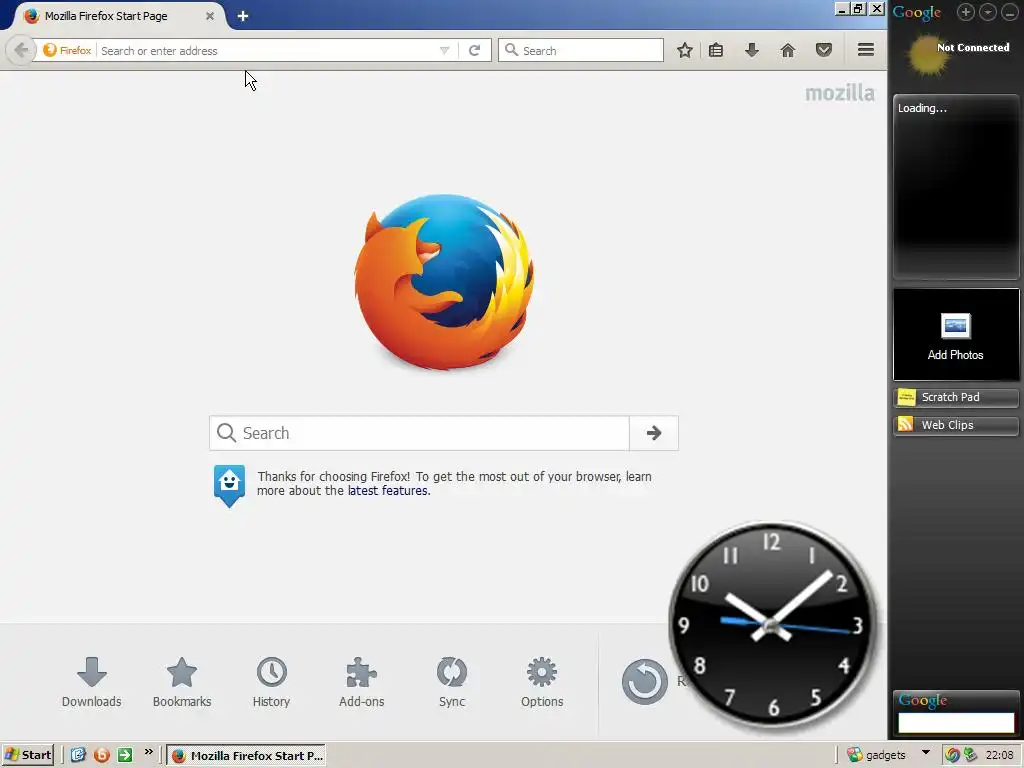Open a new tab with plus button
The image size is (1024, 768).
point(243,16)
